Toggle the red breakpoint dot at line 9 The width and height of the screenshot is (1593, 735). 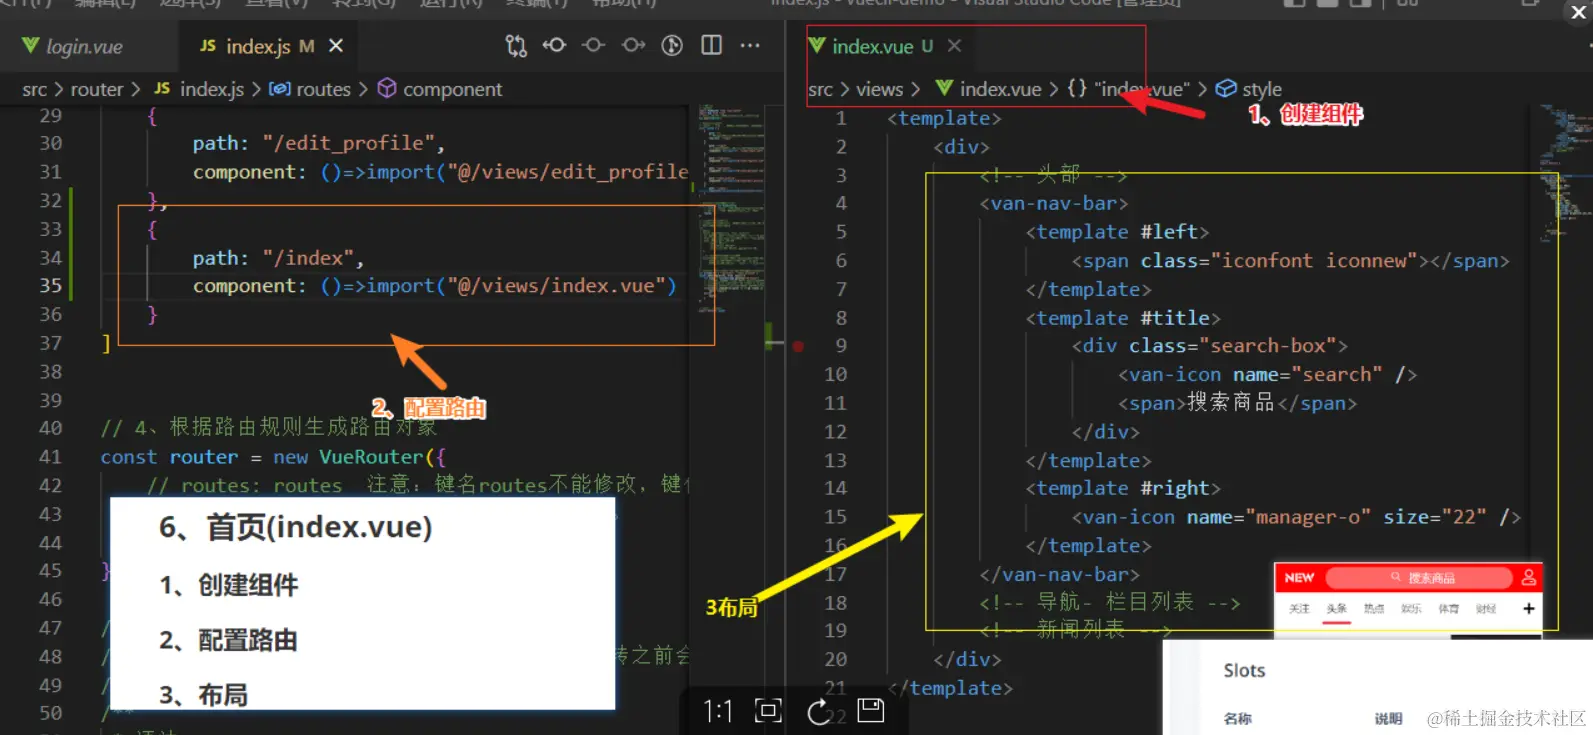[x=798, y=346]
